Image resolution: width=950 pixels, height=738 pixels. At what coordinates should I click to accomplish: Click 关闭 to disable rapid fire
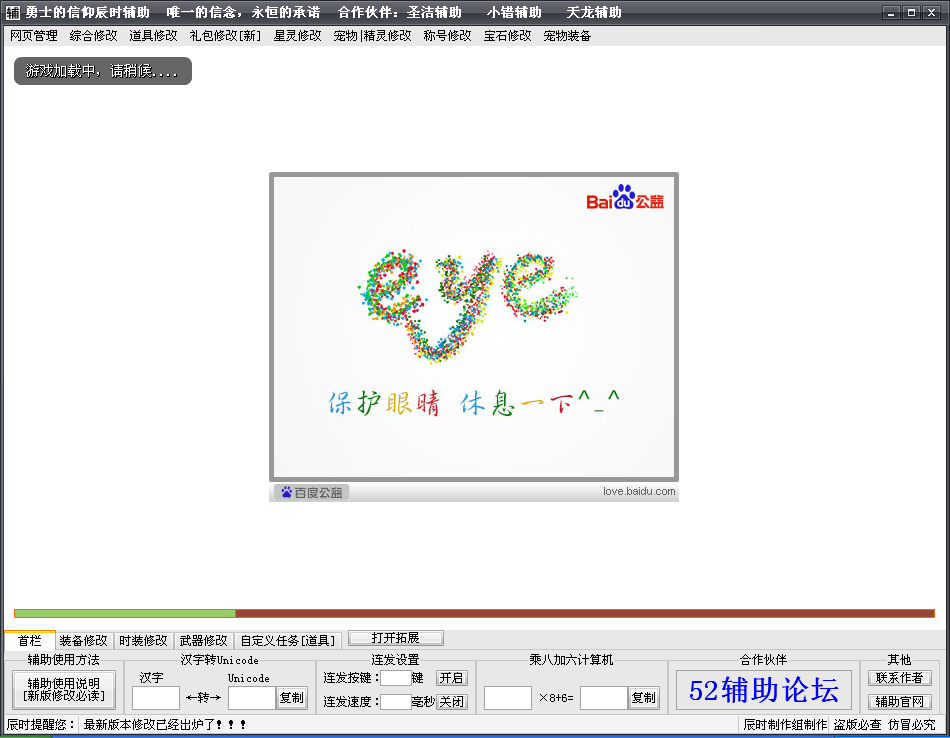[451, 702]
